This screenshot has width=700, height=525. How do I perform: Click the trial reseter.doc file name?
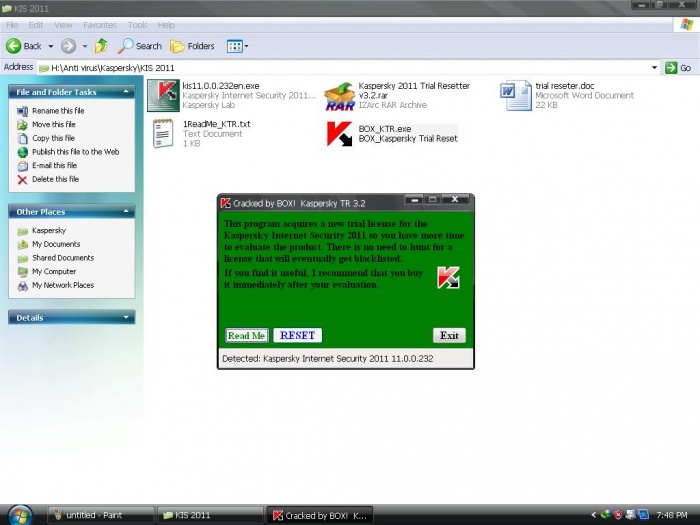(x=565, y=86)
